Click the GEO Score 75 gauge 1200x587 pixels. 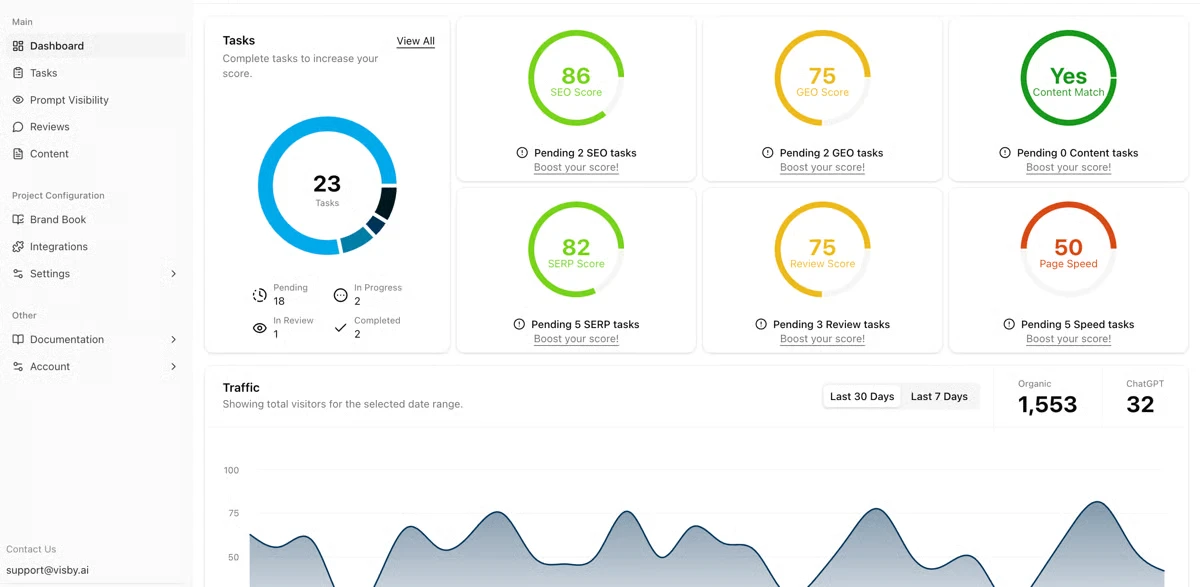(x=822, y=78)
